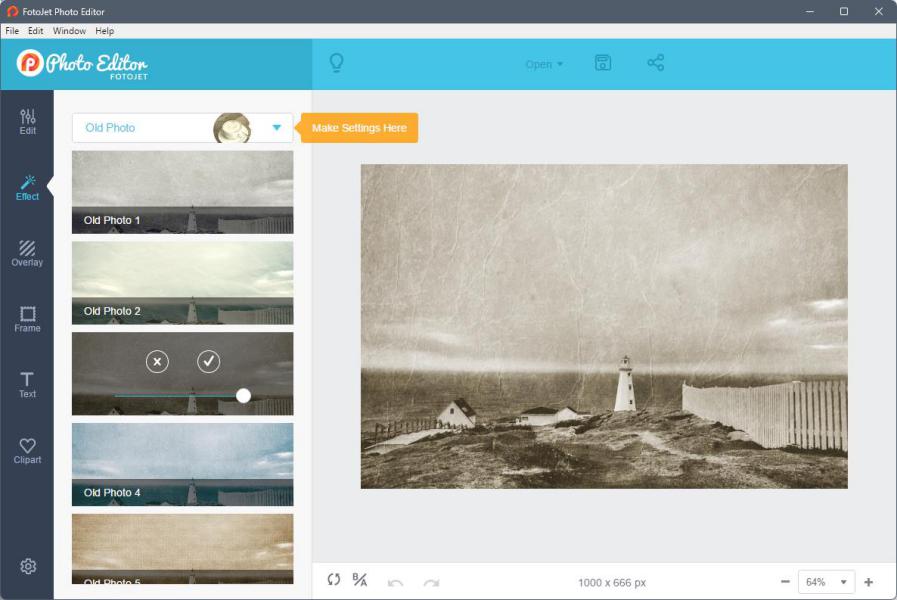Select the Old Photo 2 effect thumbnail
The height and width of the screenshot is (600, 897).
click(182, 283)
